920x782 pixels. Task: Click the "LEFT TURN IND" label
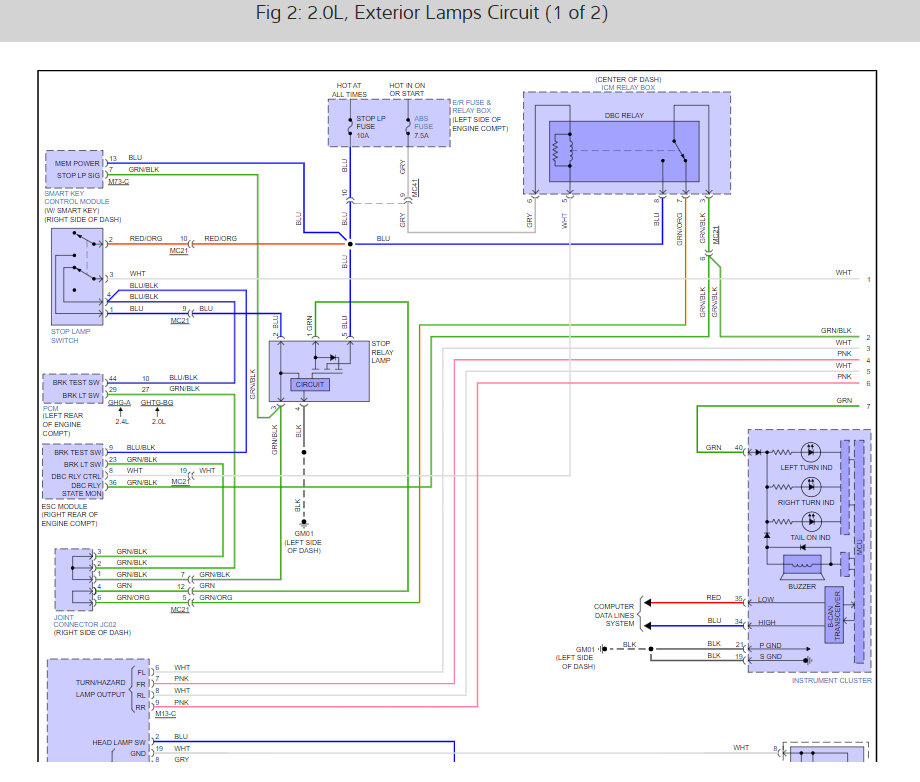click(806, 468)
